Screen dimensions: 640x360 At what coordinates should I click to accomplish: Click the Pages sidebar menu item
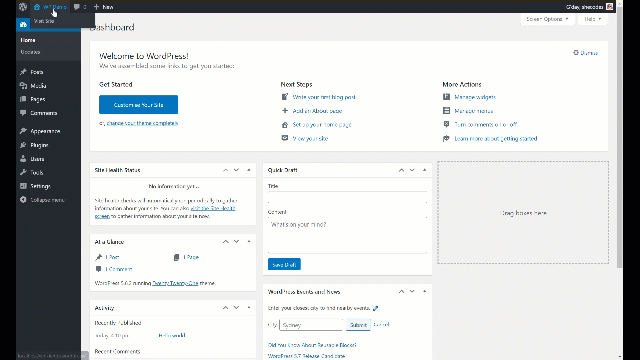[x=37, y=99]
